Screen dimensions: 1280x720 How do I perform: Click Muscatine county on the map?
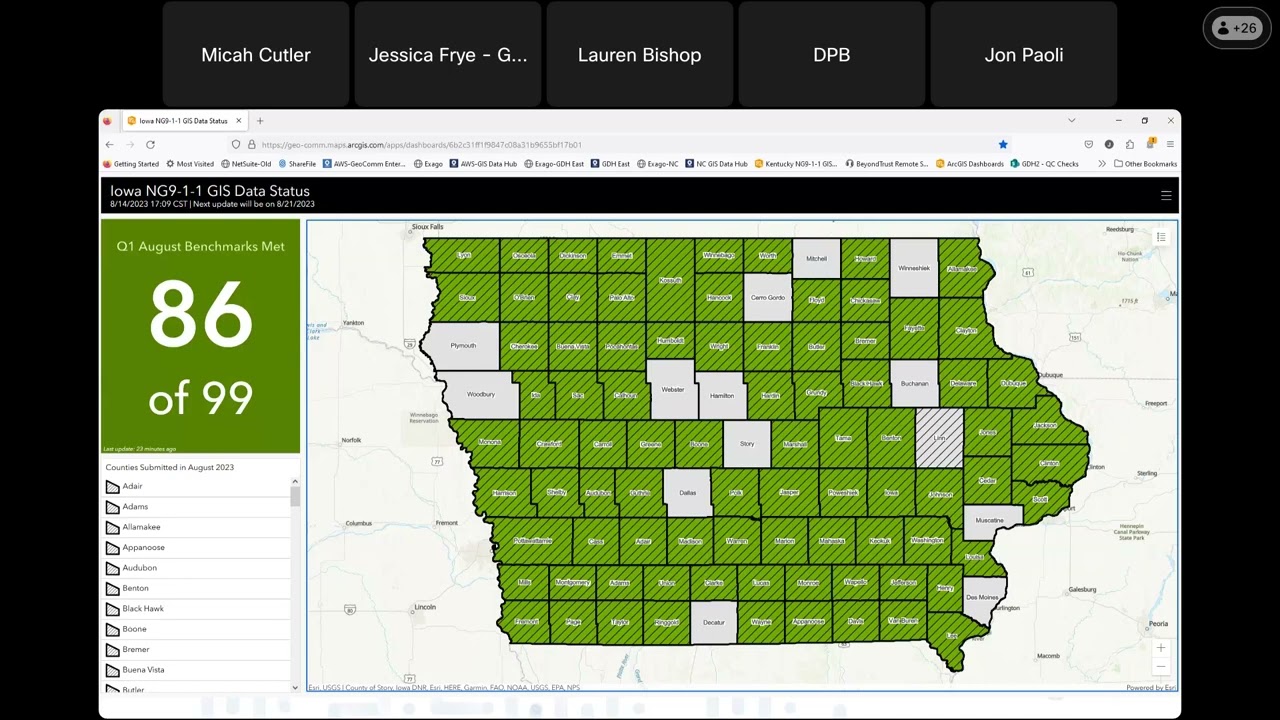click(x=990, y=519)
